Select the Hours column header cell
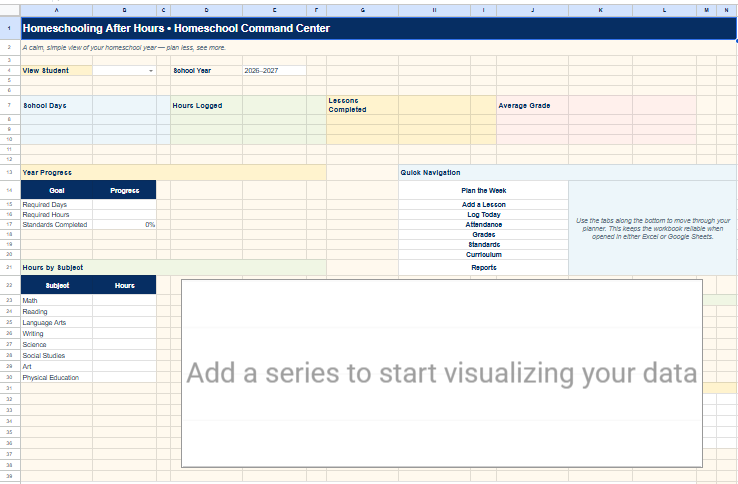This screenshot has height=484, width=738. (124, 285)
